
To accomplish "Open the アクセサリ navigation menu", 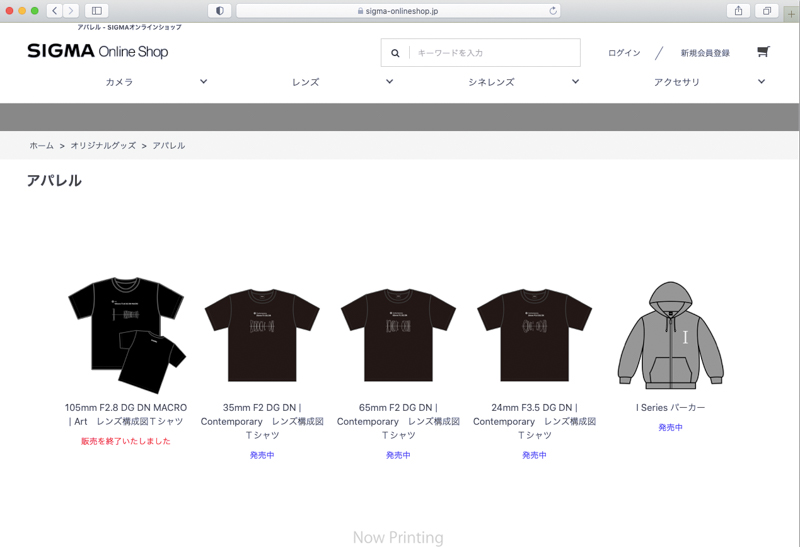I will pos(677,82).
